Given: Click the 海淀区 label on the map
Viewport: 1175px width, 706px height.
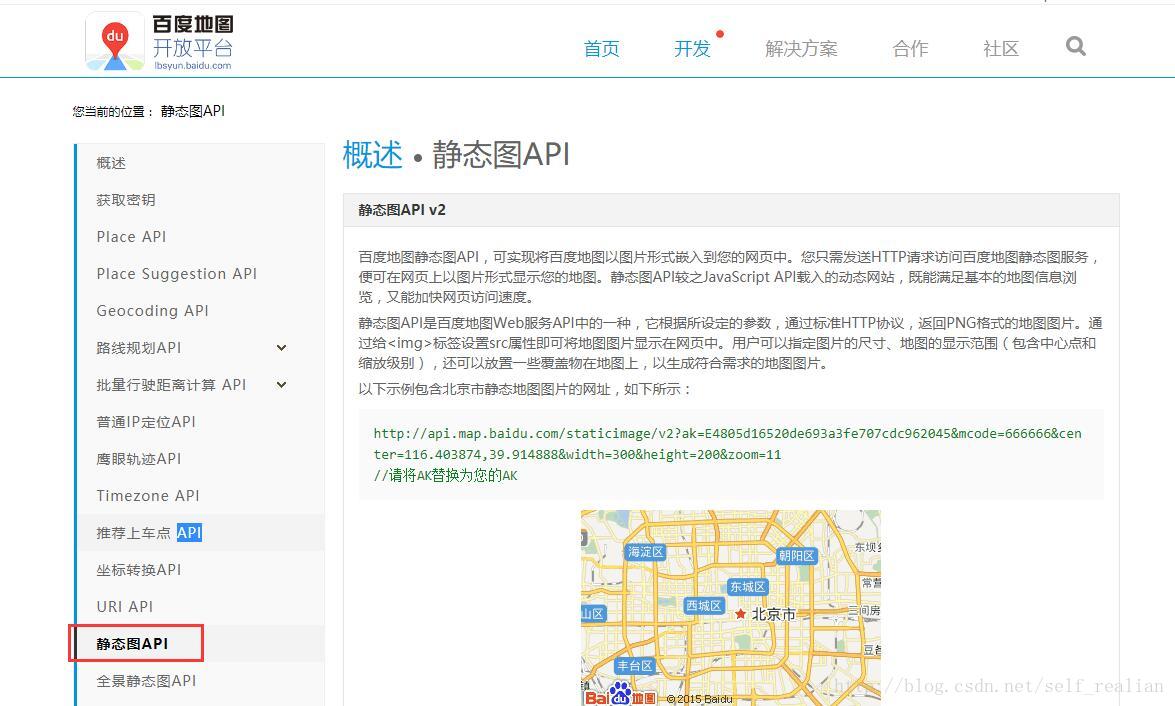Looking at the screenshot, I should pyautogui.click(x=645, y=552).
